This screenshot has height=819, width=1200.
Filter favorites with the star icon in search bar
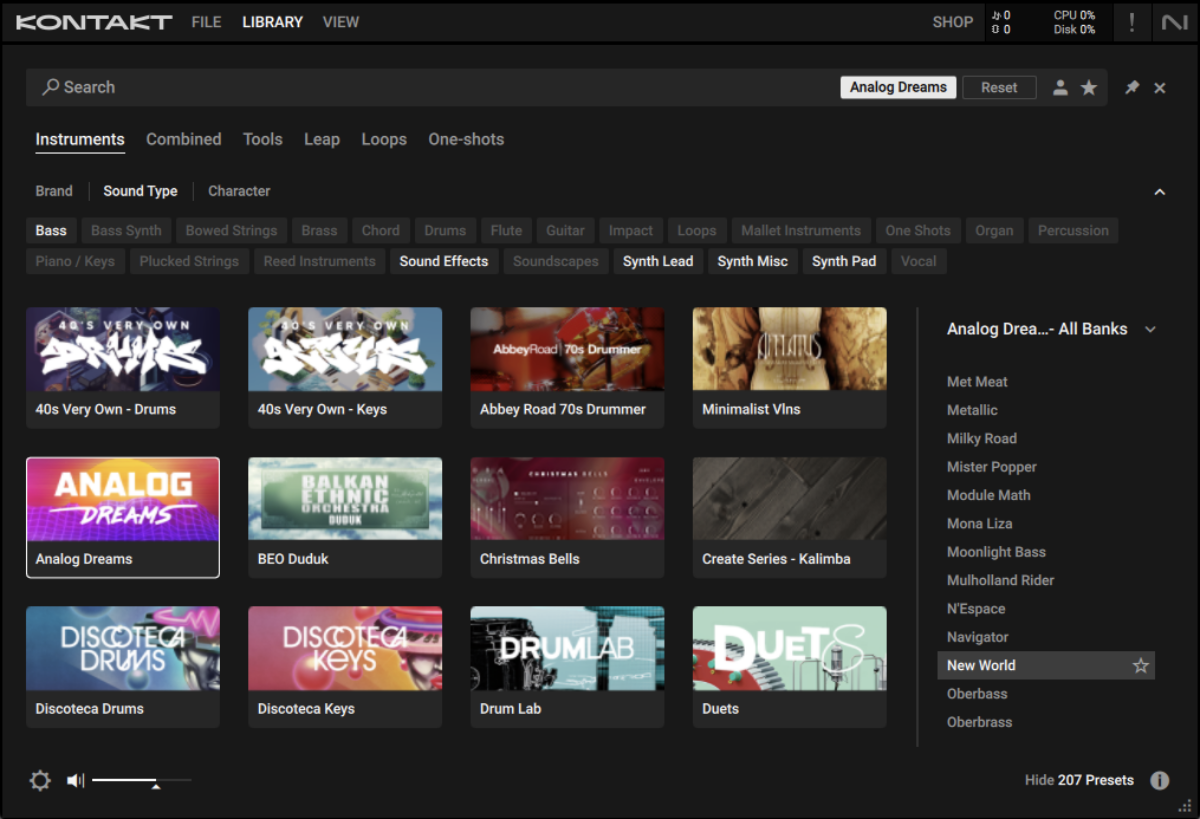[1089, 88]
